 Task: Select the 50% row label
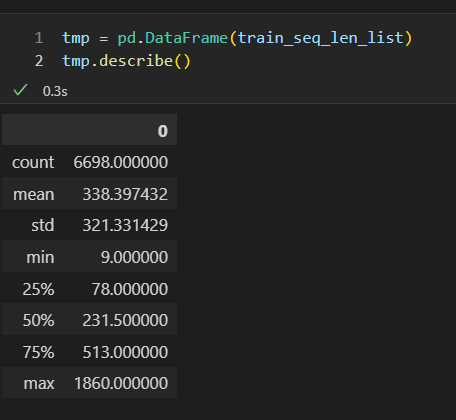tap(38, 320)
